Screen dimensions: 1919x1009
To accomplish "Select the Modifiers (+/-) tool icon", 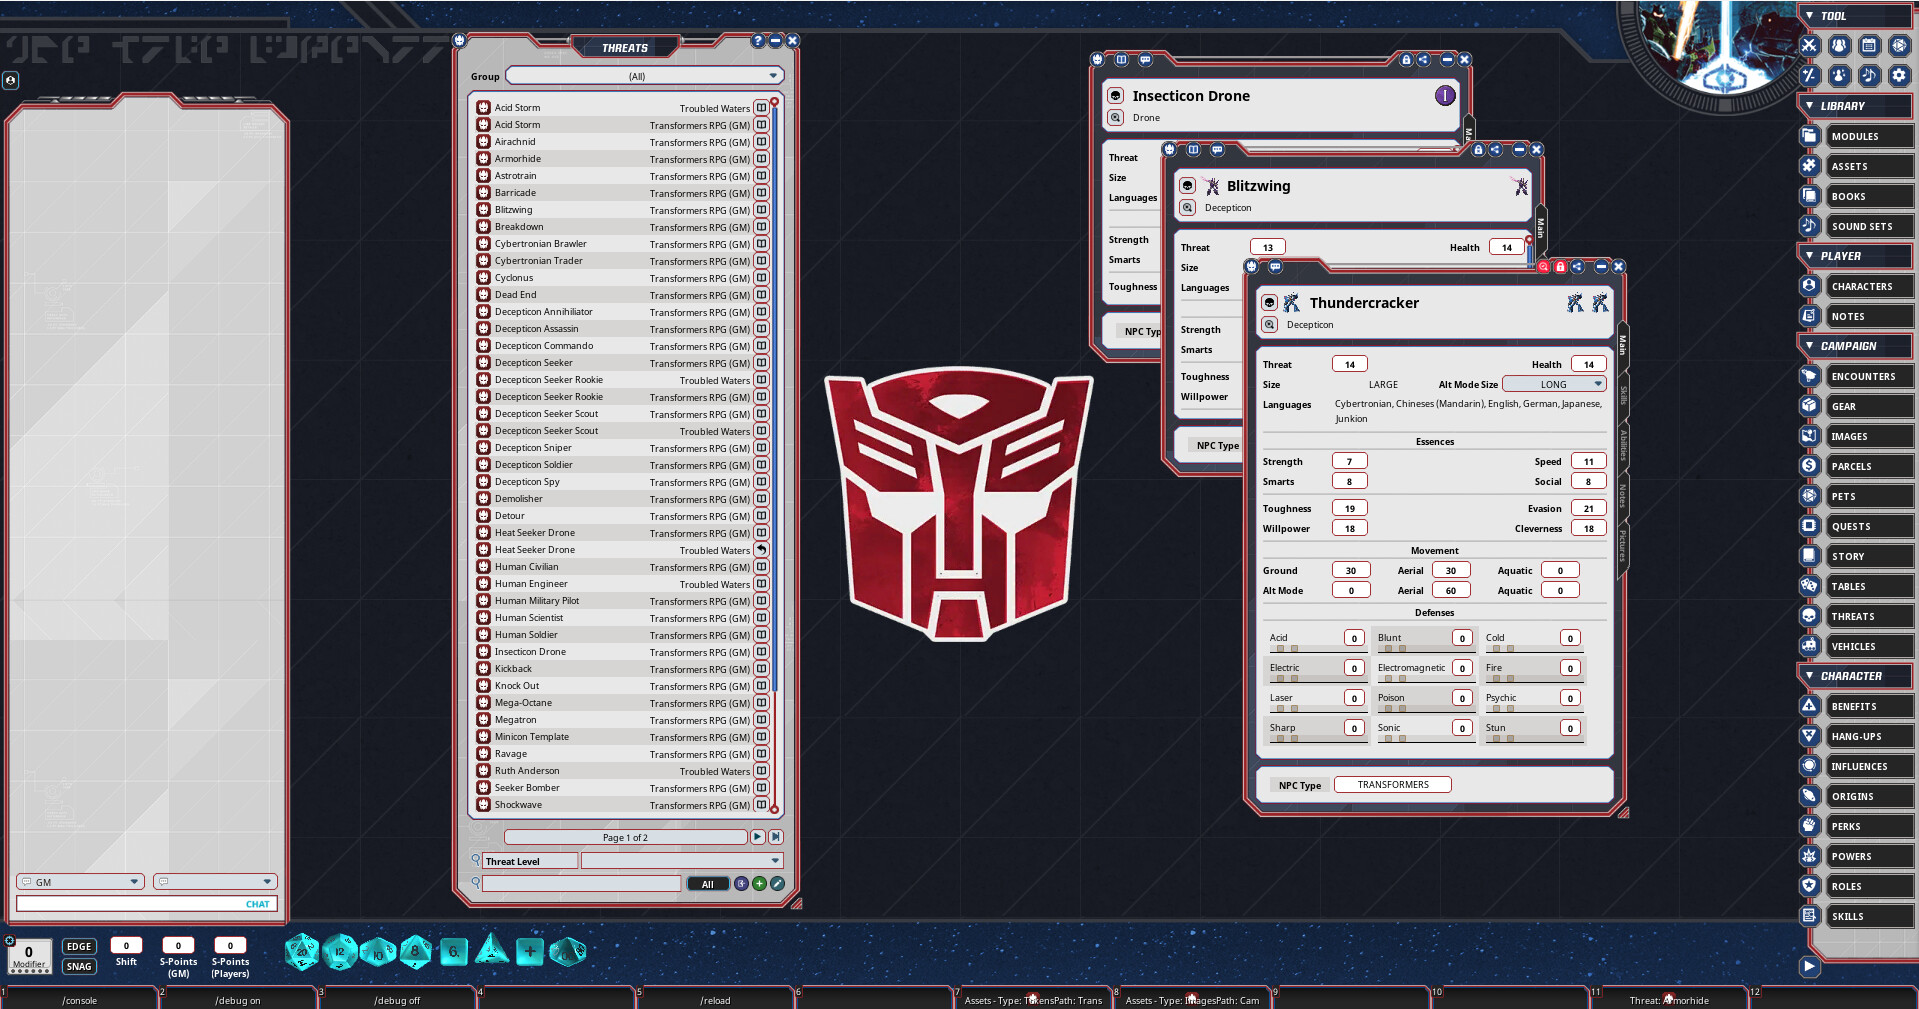I will [x=1808, y=75].
